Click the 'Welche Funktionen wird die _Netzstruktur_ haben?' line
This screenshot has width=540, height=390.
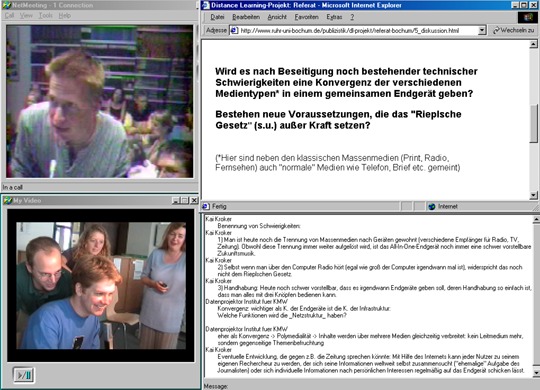(x=282, y=315)
